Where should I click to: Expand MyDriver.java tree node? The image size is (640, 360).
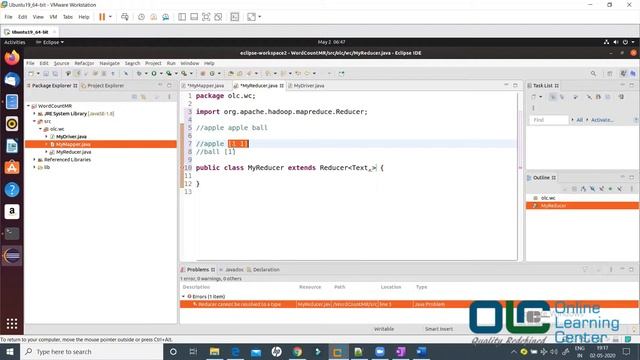click(x=47, y=136)
